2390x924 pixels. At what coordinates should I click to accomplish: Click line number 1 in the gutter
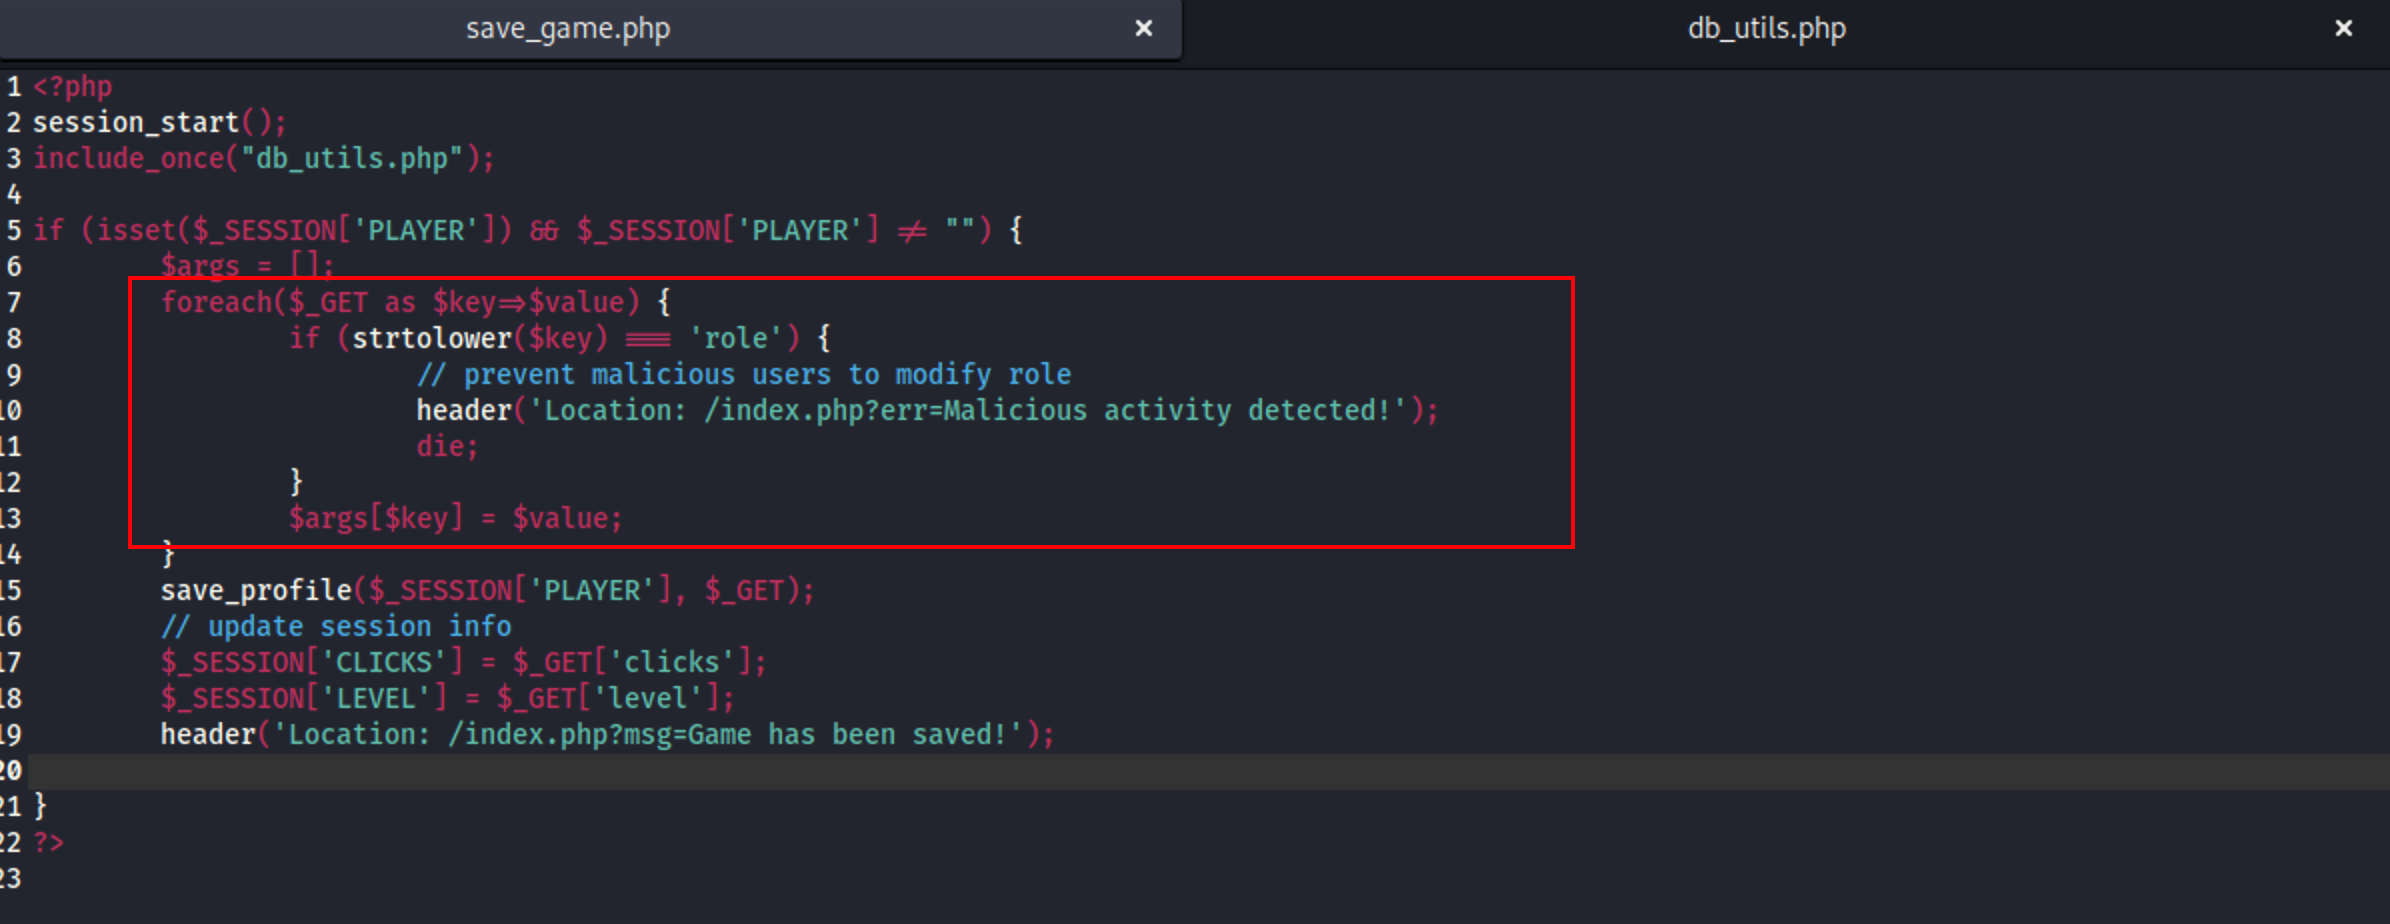(x=14, y=87)
